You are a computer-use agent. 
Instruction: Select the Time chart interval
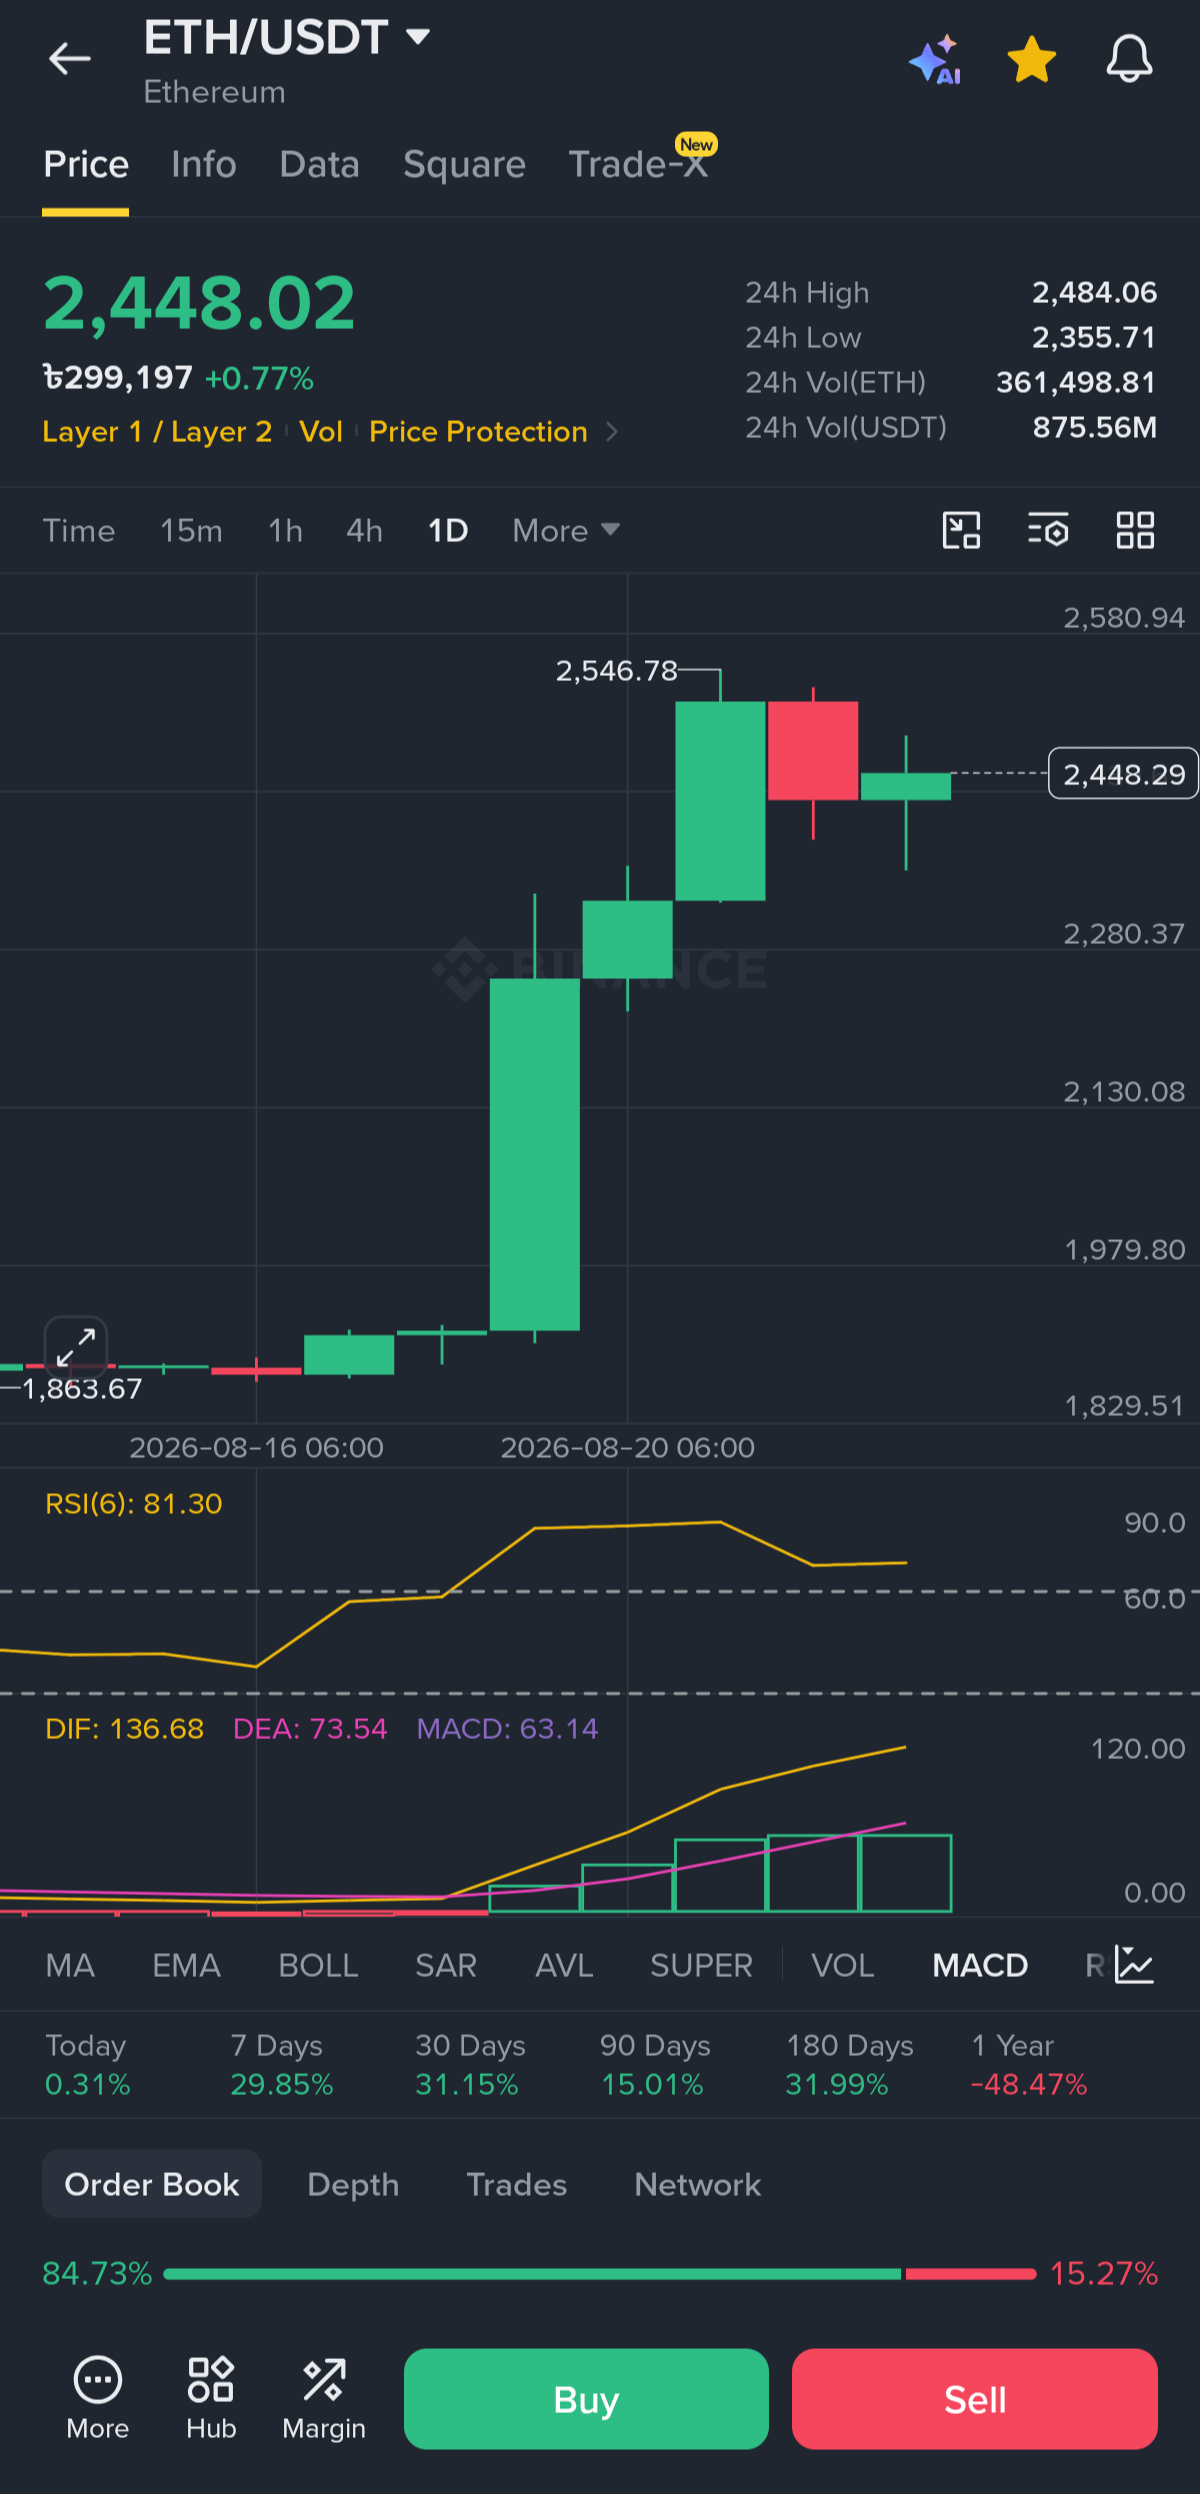click(79, 531)
